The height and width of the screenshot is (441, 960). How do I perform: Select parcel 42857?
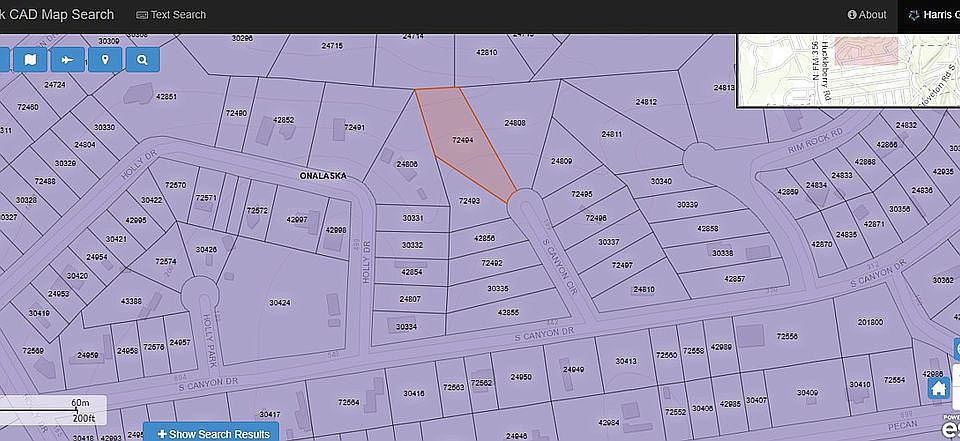click(735, 279)
